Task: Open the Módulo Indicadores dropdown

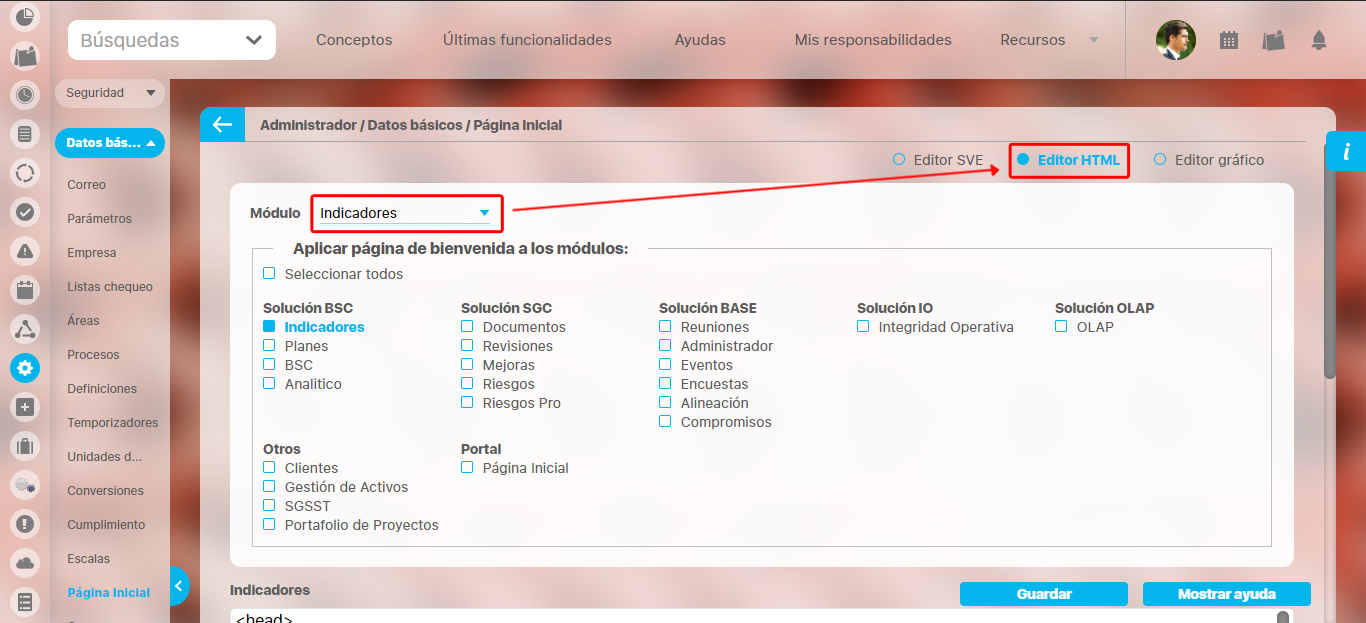Action: [x=405, y=213]
